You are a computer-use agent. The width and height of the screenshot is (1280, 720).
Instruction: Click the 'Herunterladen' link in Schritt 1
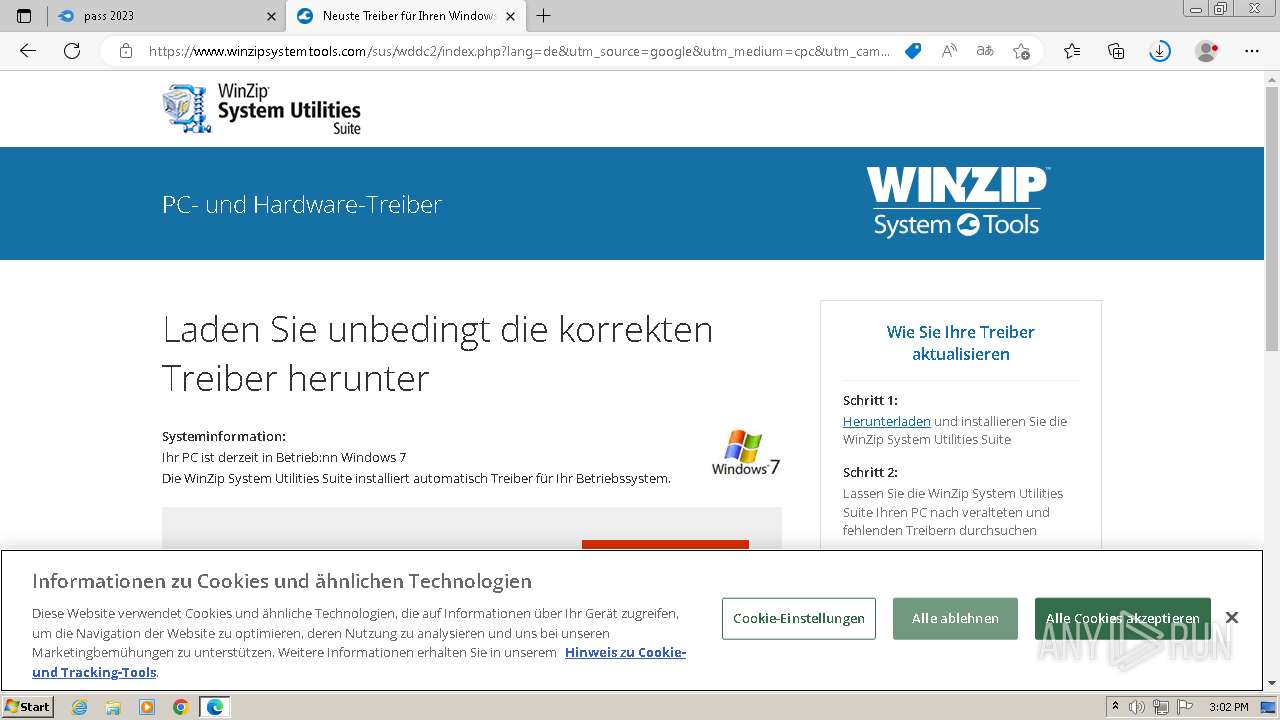point(886,421)
